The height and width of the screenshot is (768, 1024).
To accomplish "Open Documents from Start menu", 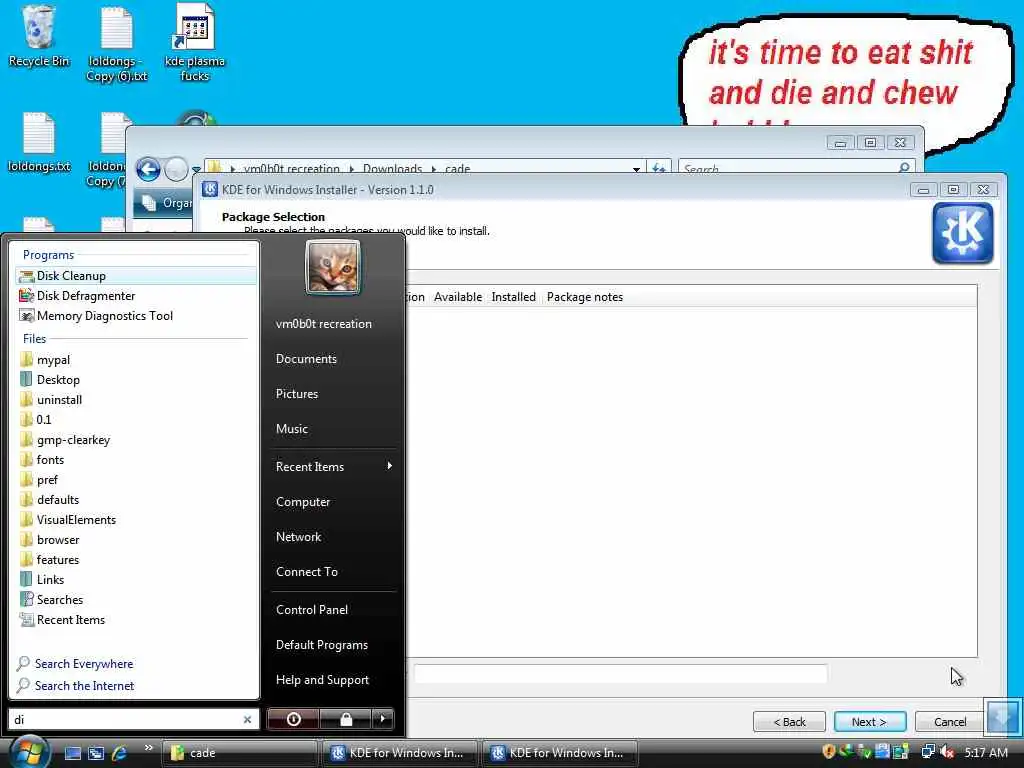I will click(x=306, y=359).
